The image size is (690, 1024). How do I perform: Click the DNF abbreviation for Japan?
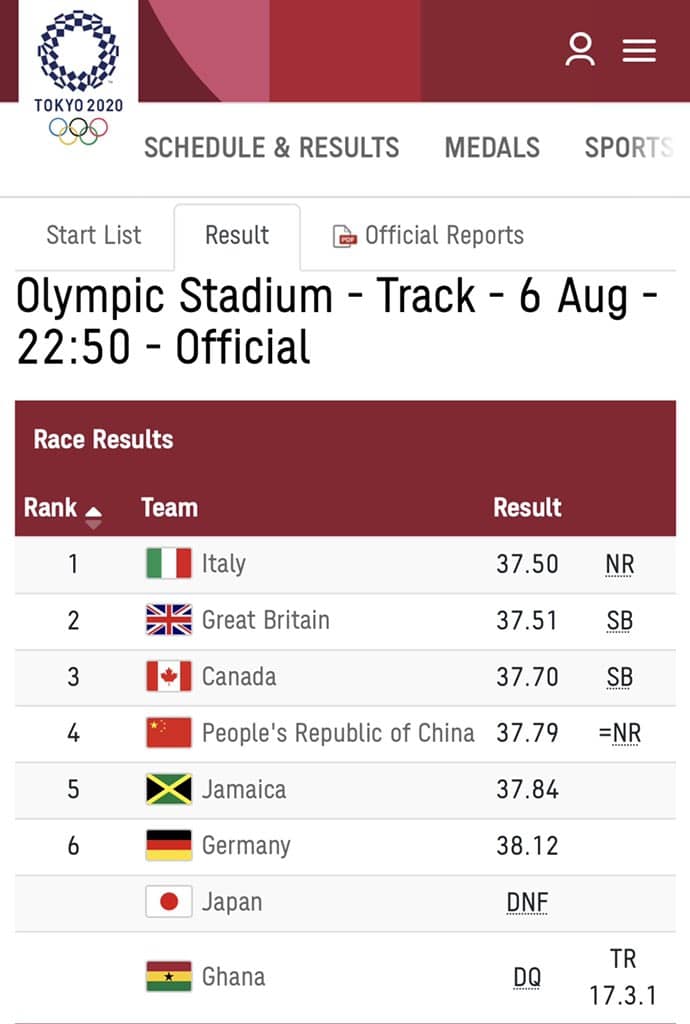pos(527,903)
